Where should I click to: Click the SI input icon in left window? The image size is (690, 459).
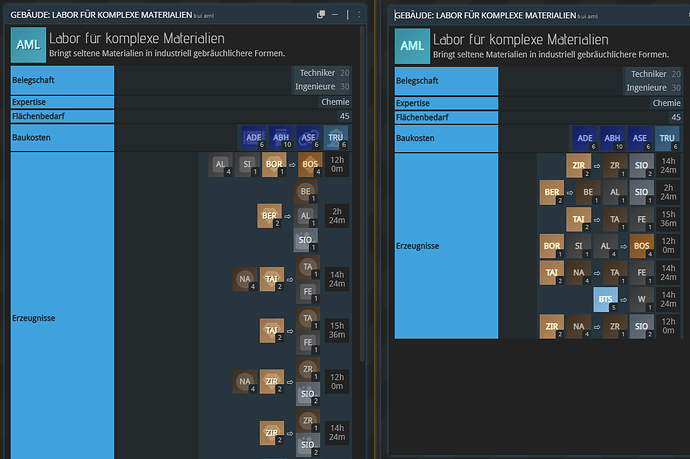[x=247, y=164]
